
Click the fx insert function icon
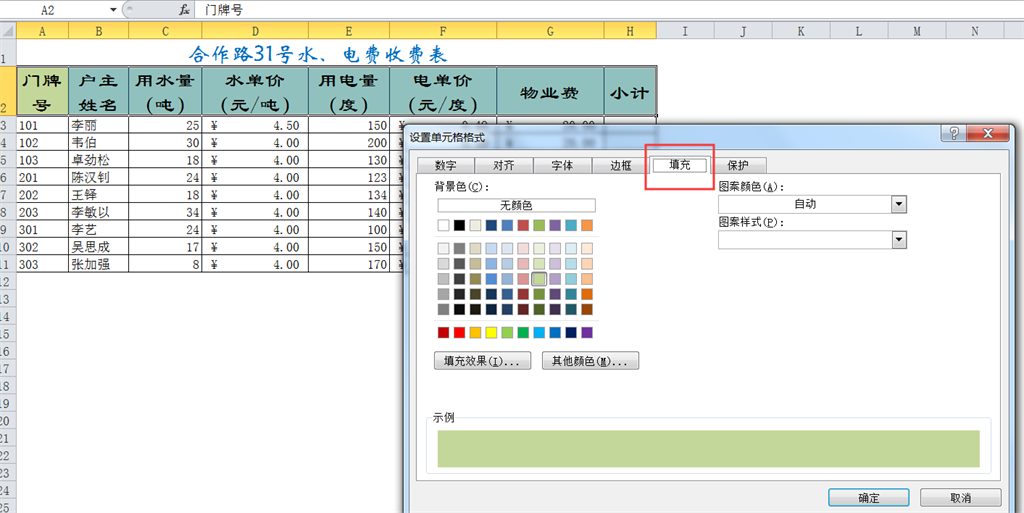point(184,9)
